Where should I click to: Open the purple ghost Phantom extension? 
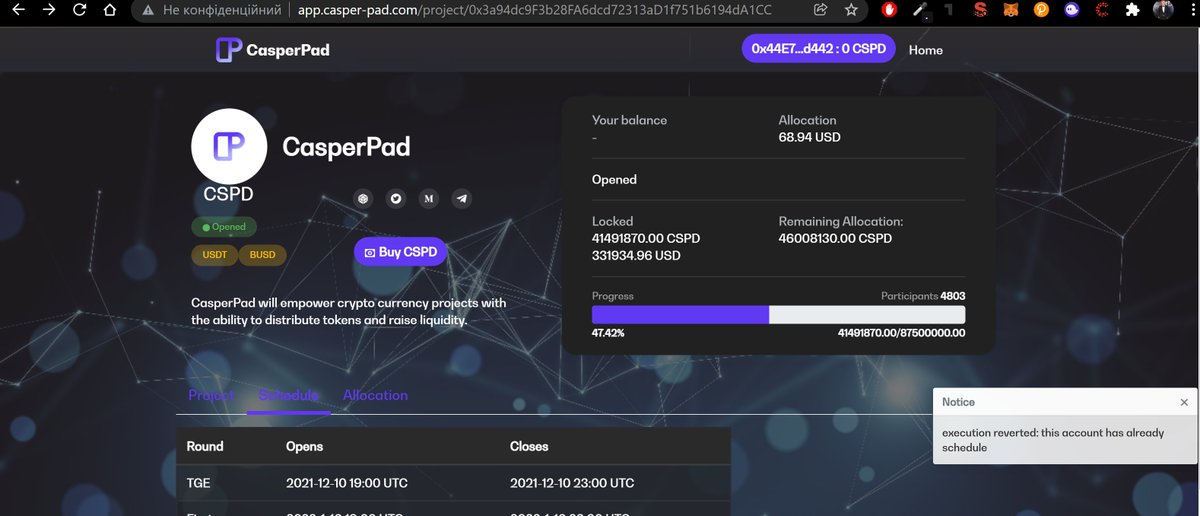pyautogui.click(x=1071, y=11)
